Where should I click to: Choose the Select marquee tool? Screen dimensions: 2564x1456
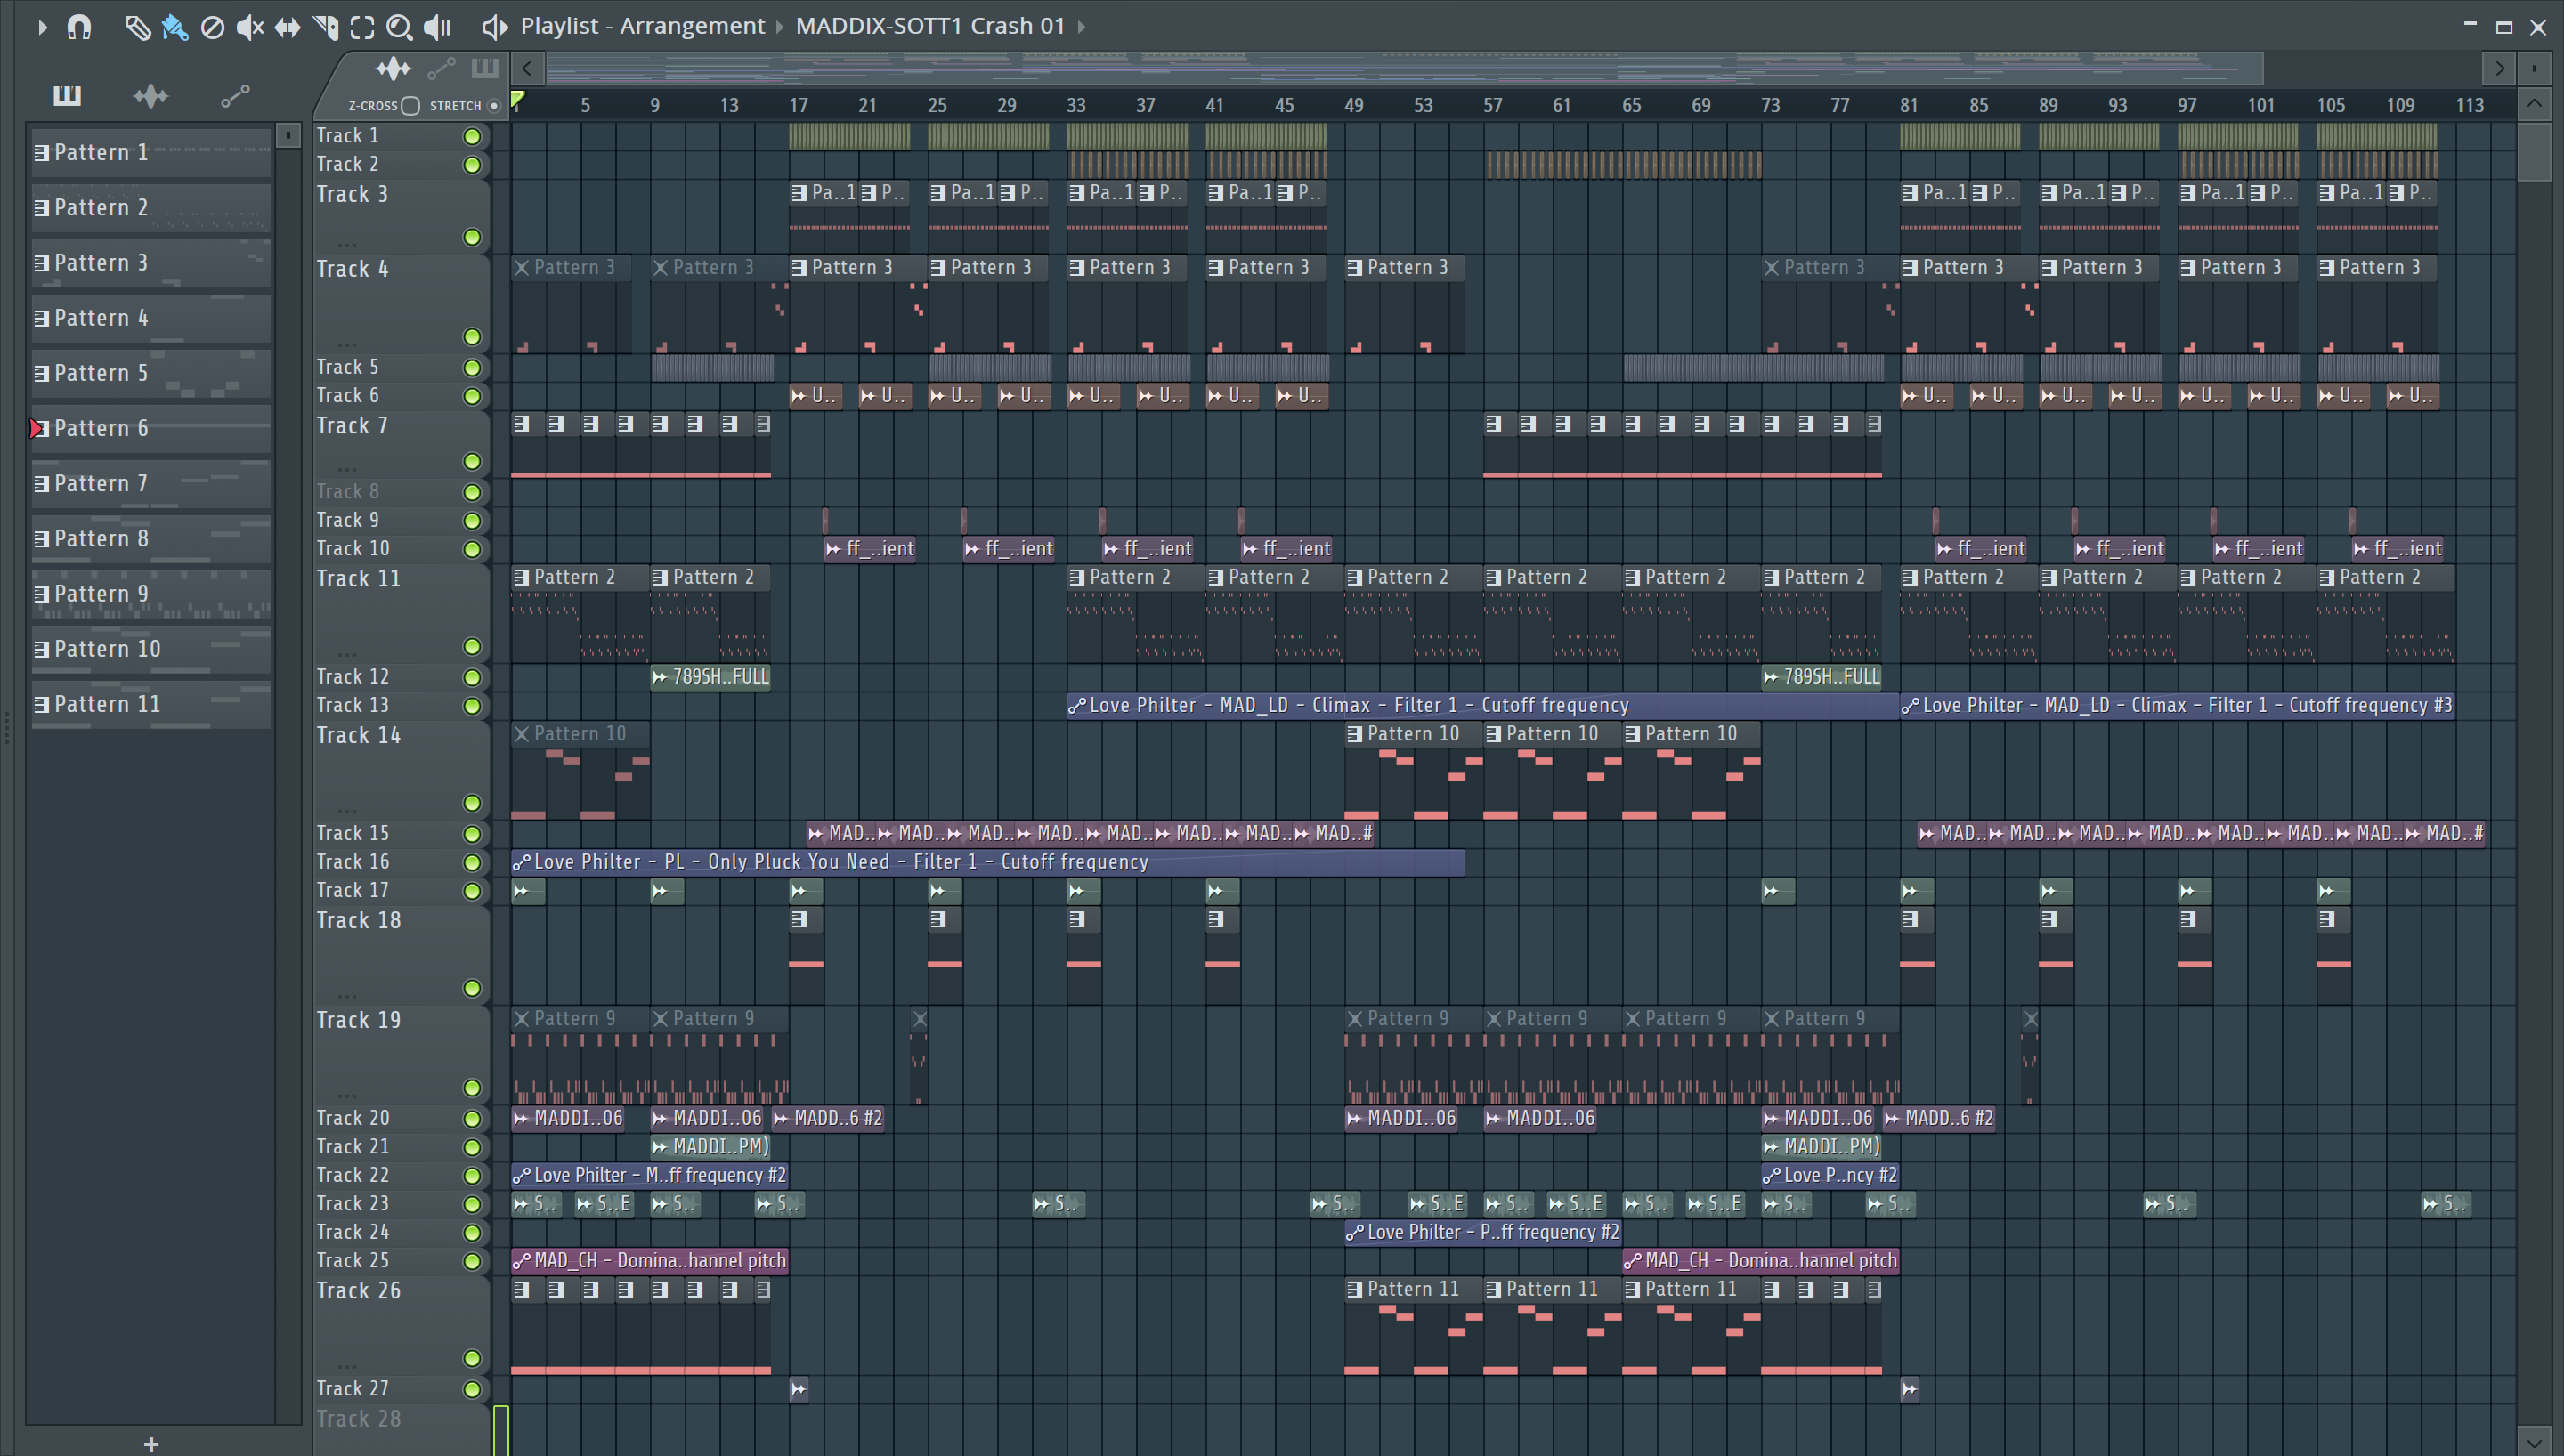pos(362,27)
